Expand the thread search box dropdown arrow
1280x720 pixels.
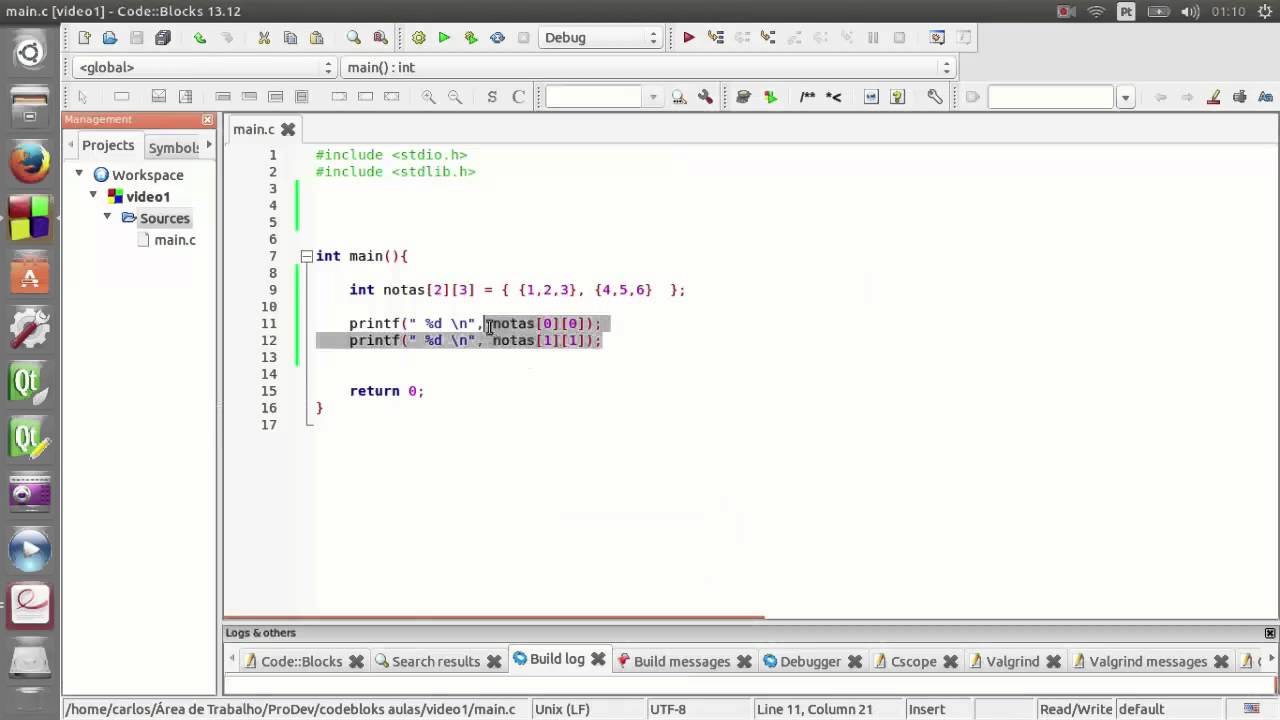coord(653,97)
